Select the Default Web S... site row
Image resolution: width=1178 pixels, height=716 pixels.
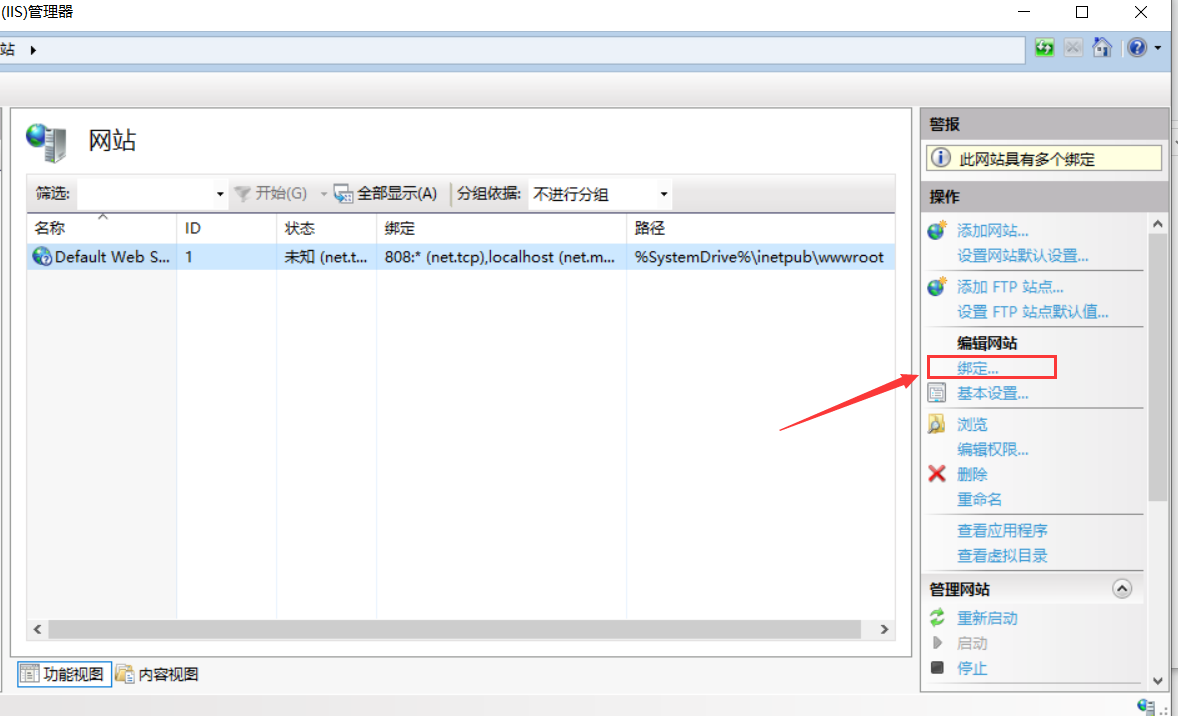[461, 257]
